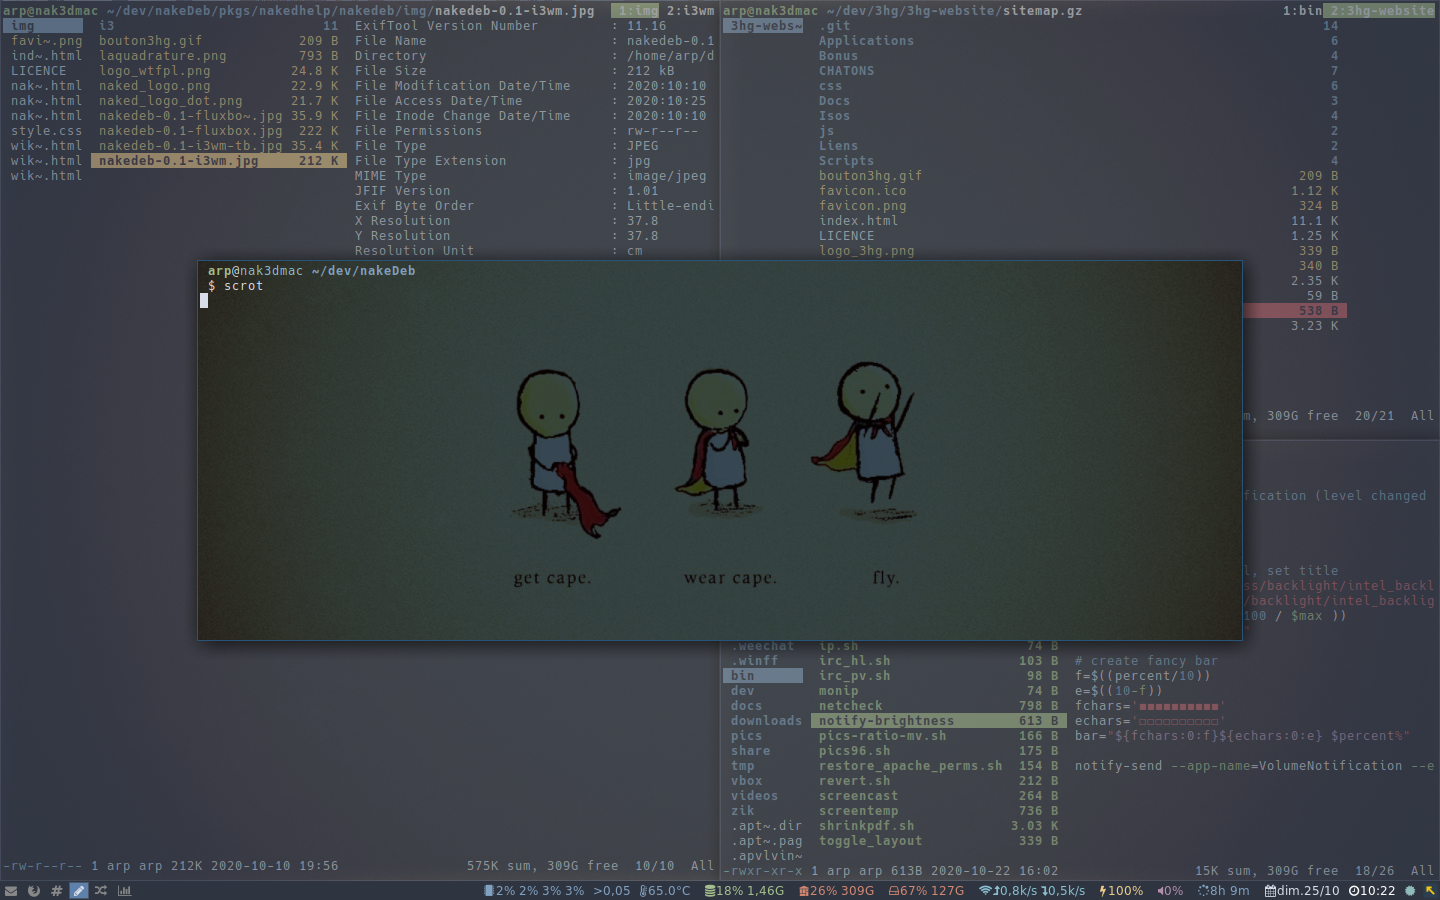Switch to tmux window 1:img
The width and height of the screenshot is (1440, 900).
pyautogui.click(x=636, y=11)
